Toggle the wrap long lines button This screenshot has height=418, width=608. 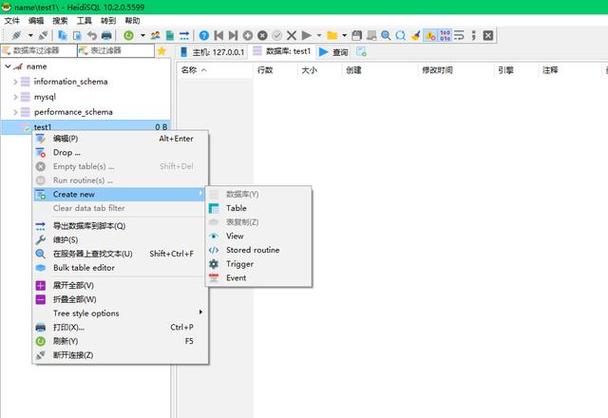(x=459, y=36)
